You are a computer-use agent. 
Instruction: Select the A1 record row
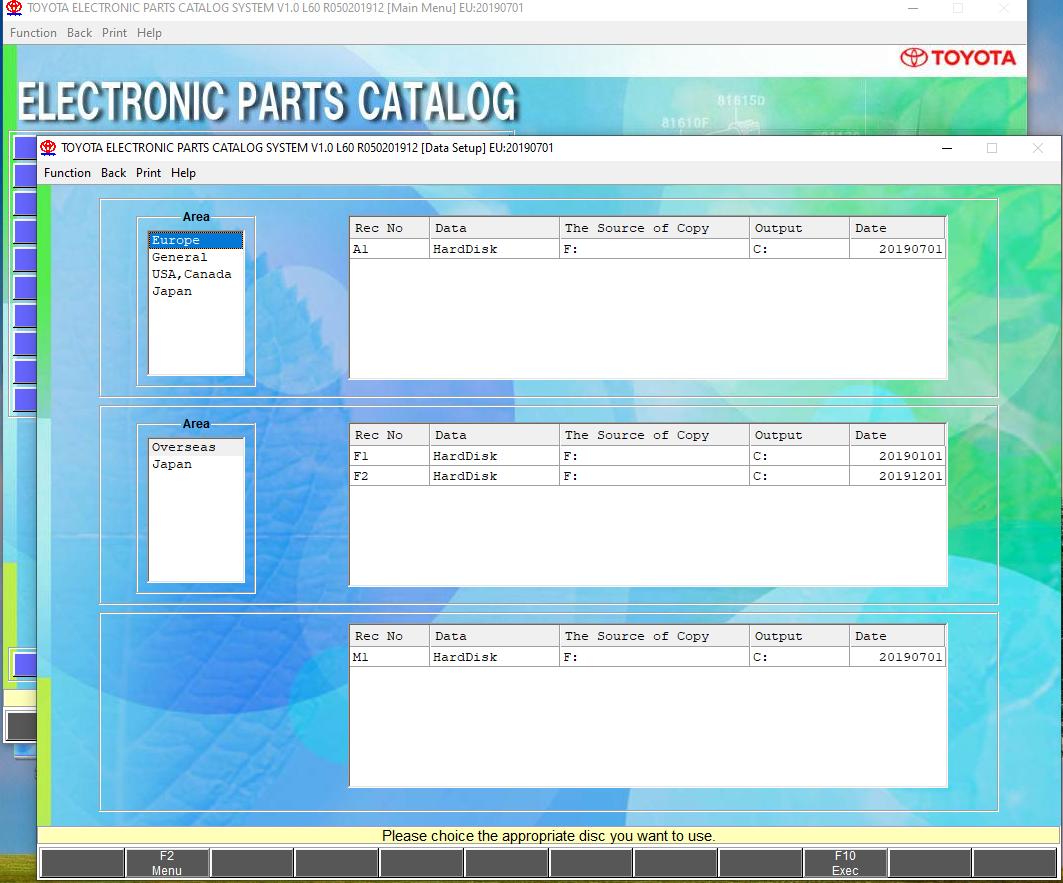pos(647,249)
